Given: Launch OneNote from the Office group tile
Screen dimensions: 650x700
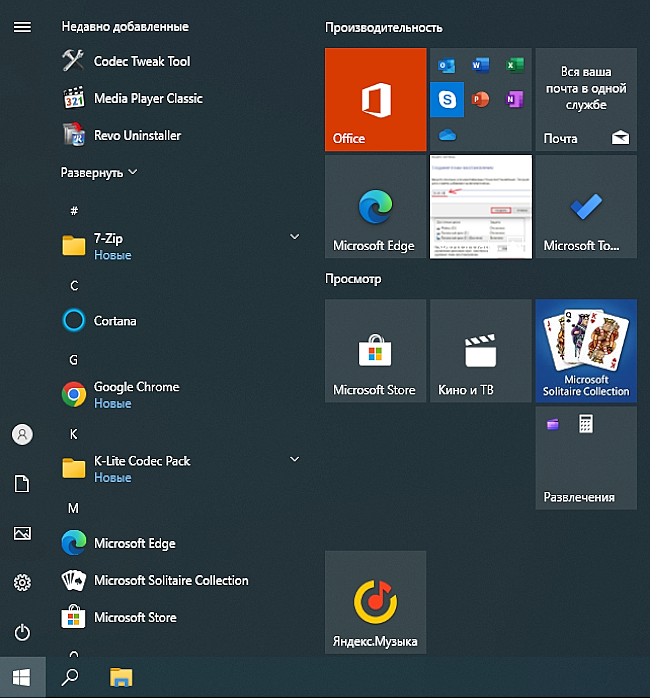Looking at the screenshot, I should click(514, 99).
